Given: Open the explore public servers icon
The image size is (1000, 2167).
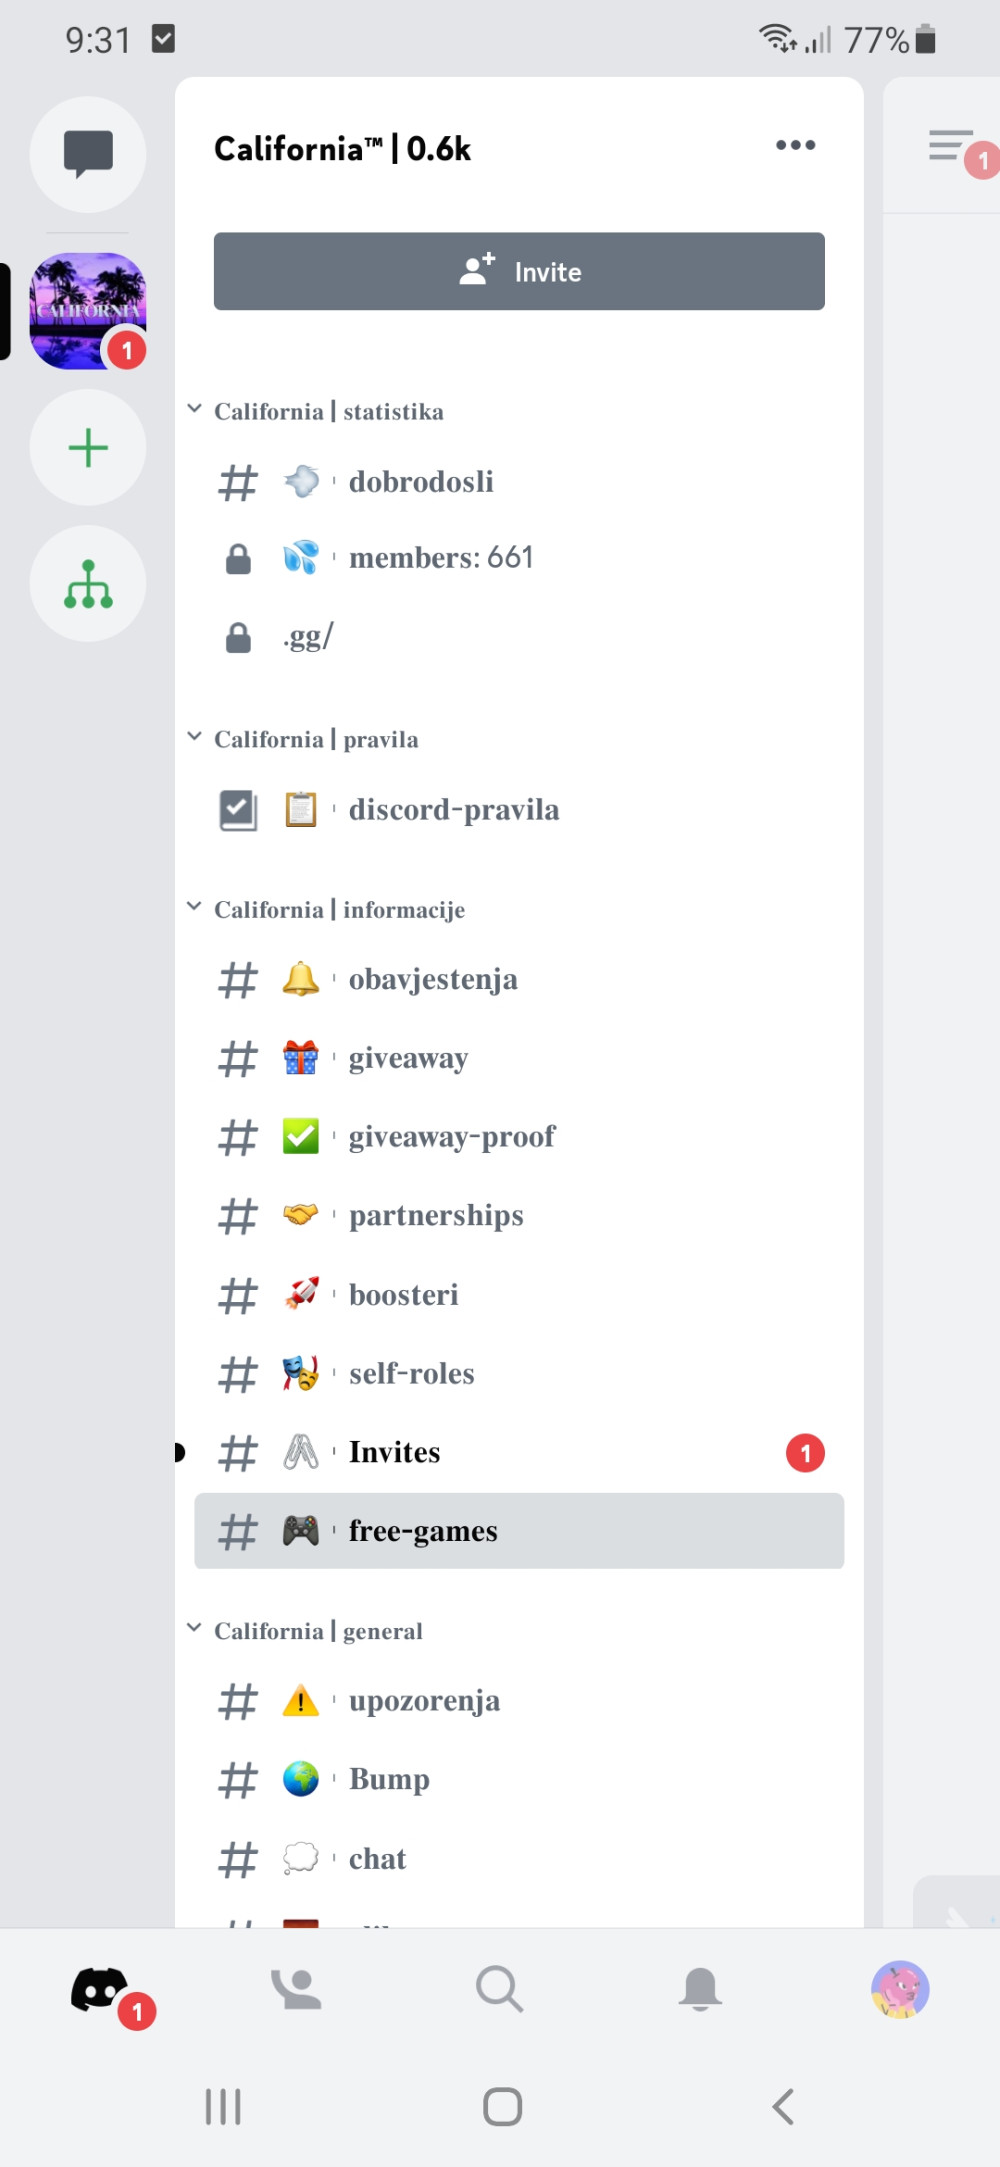Looking at the screenshot, I should (x=88, y=583).
